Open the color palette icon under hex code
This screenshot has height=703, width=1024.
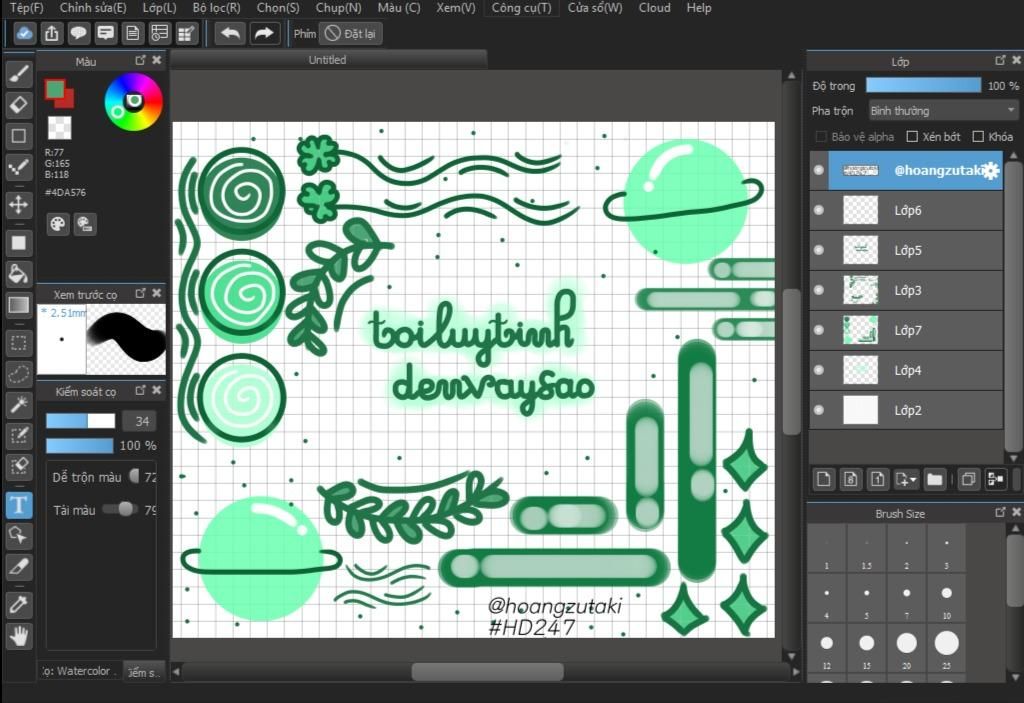57,224
